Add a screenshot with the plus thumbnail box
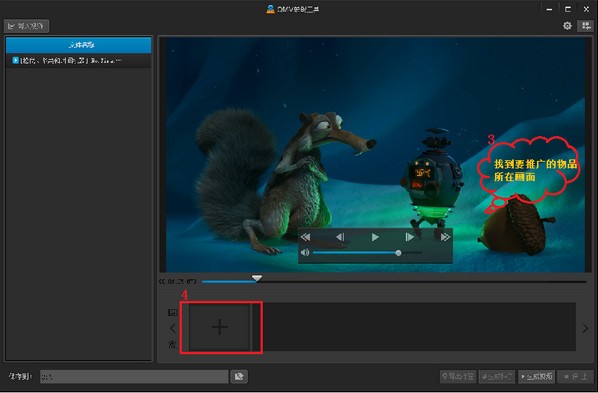Screen dimensions: 598x393 pyautogui.click(x=219, y=327)
